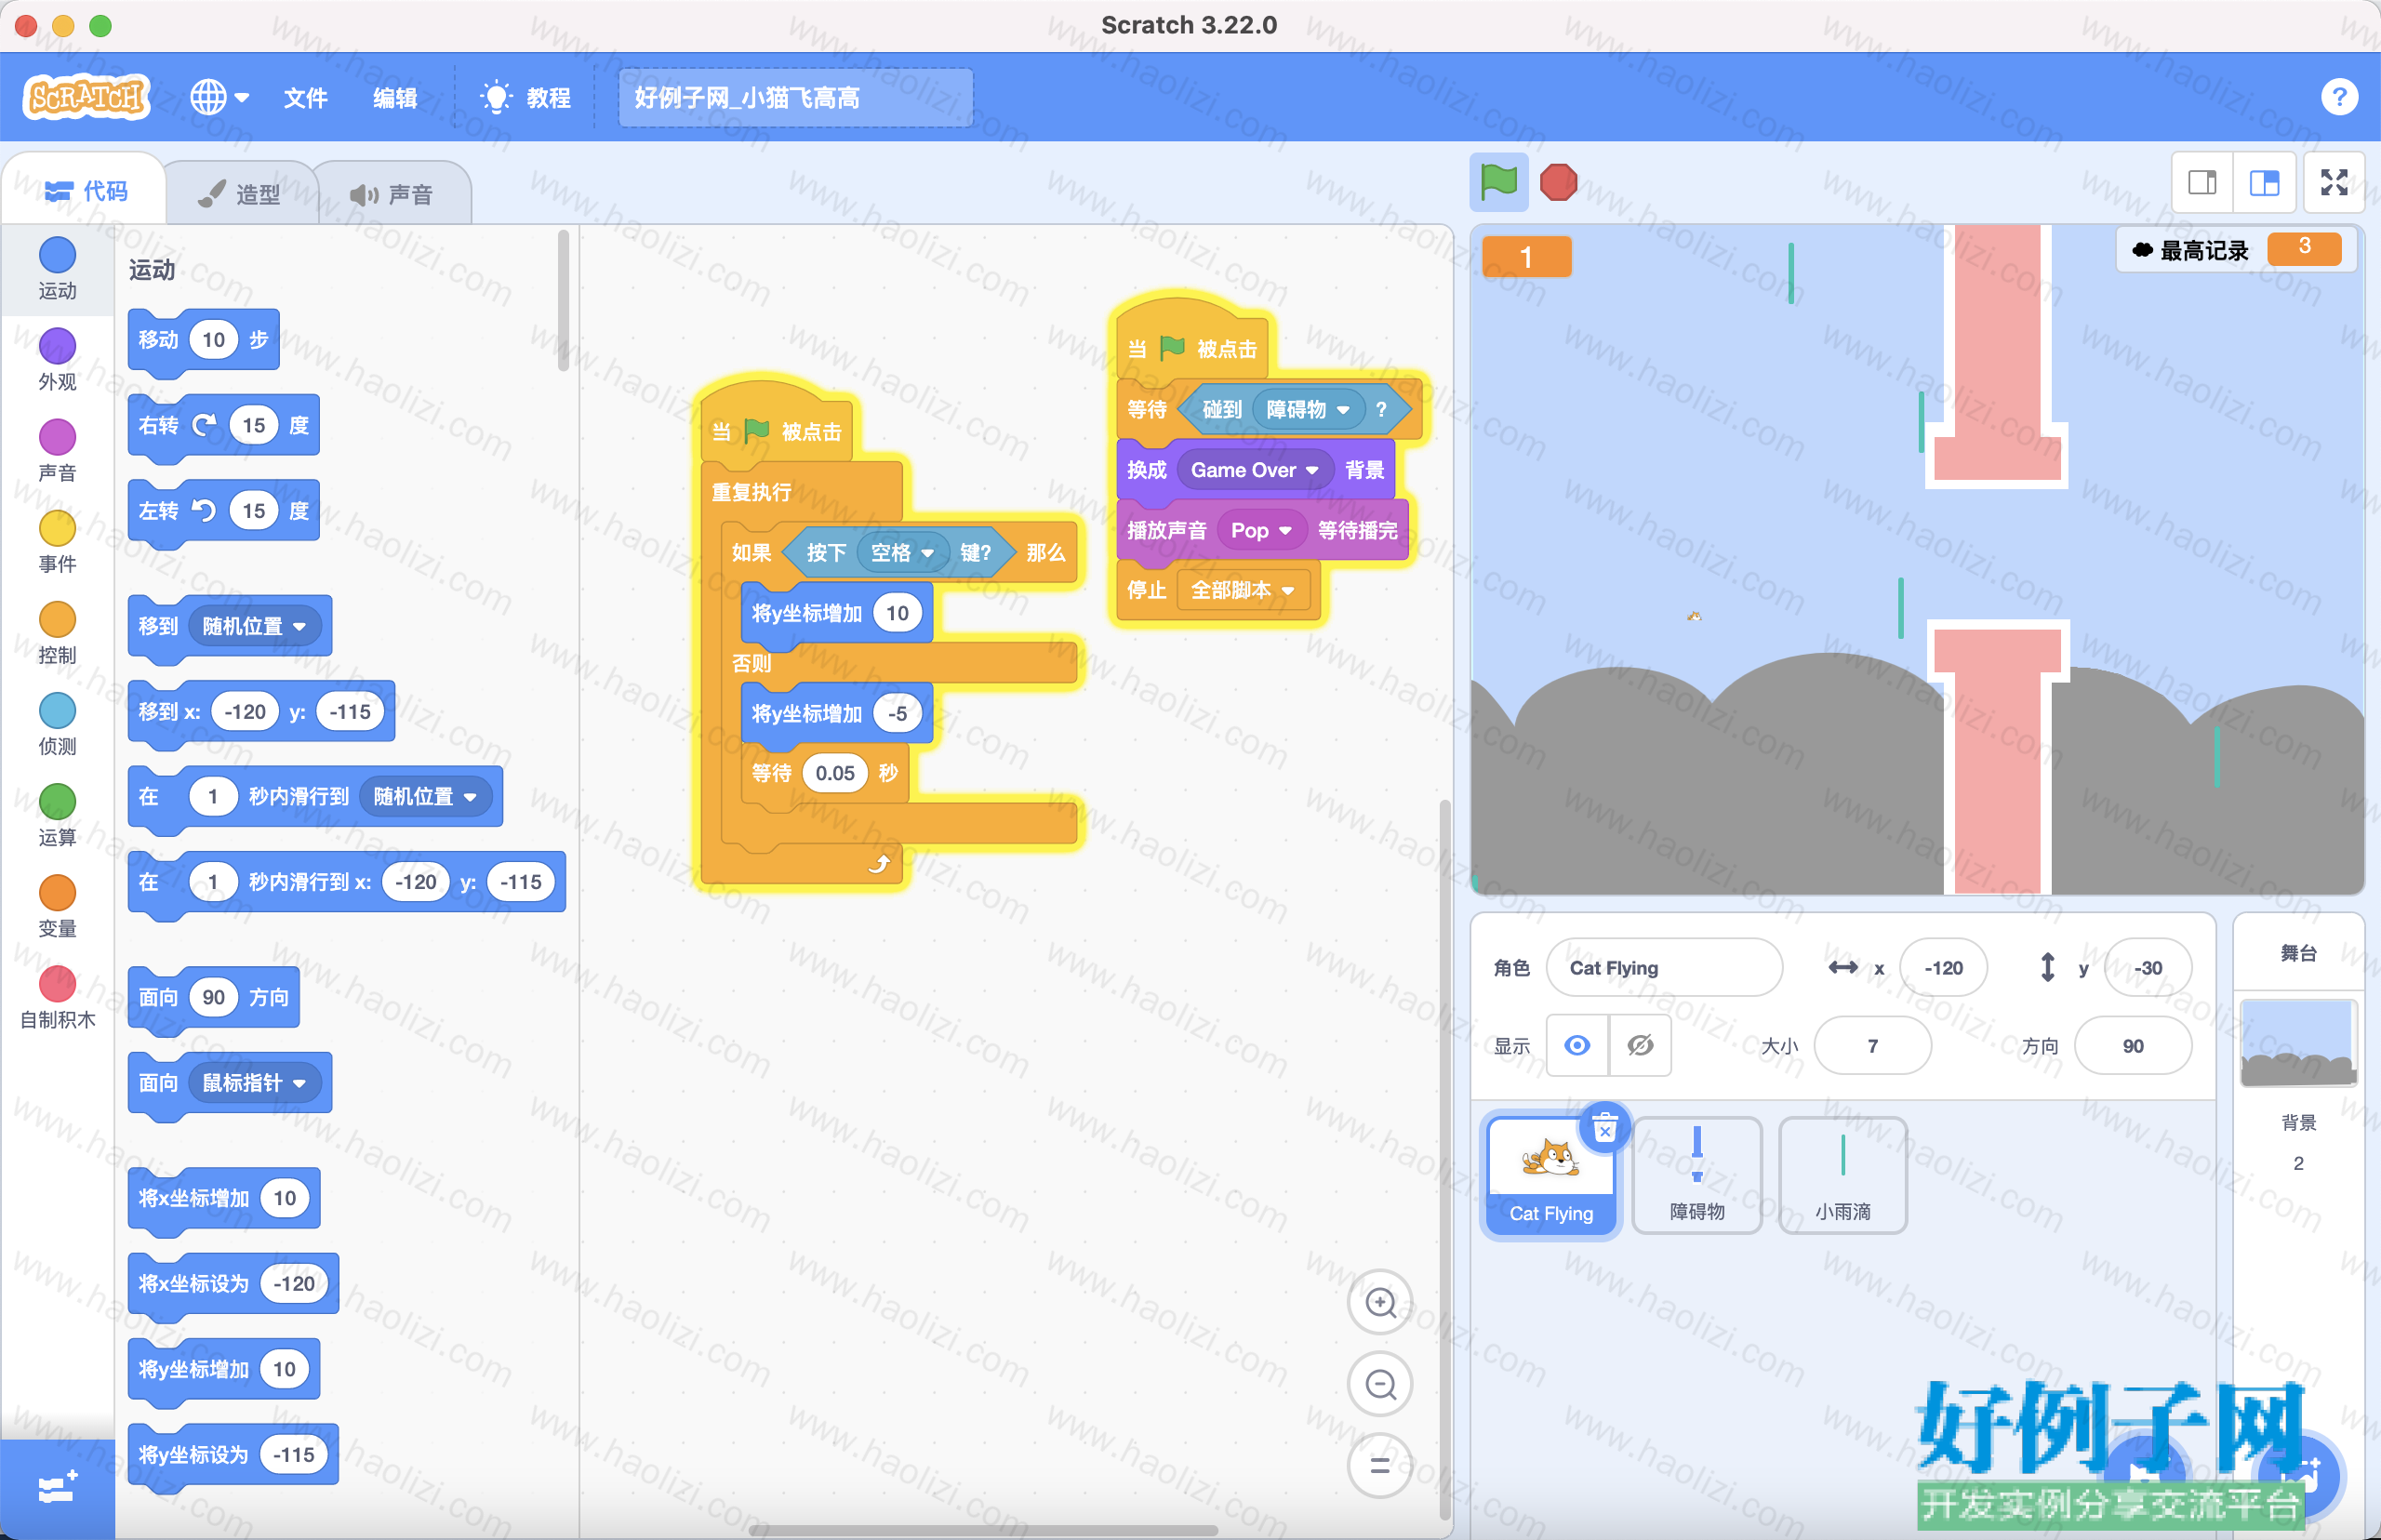Select the 事件 events category
This screenshot has width=2381, height=1540.
[x=57, y=541]
